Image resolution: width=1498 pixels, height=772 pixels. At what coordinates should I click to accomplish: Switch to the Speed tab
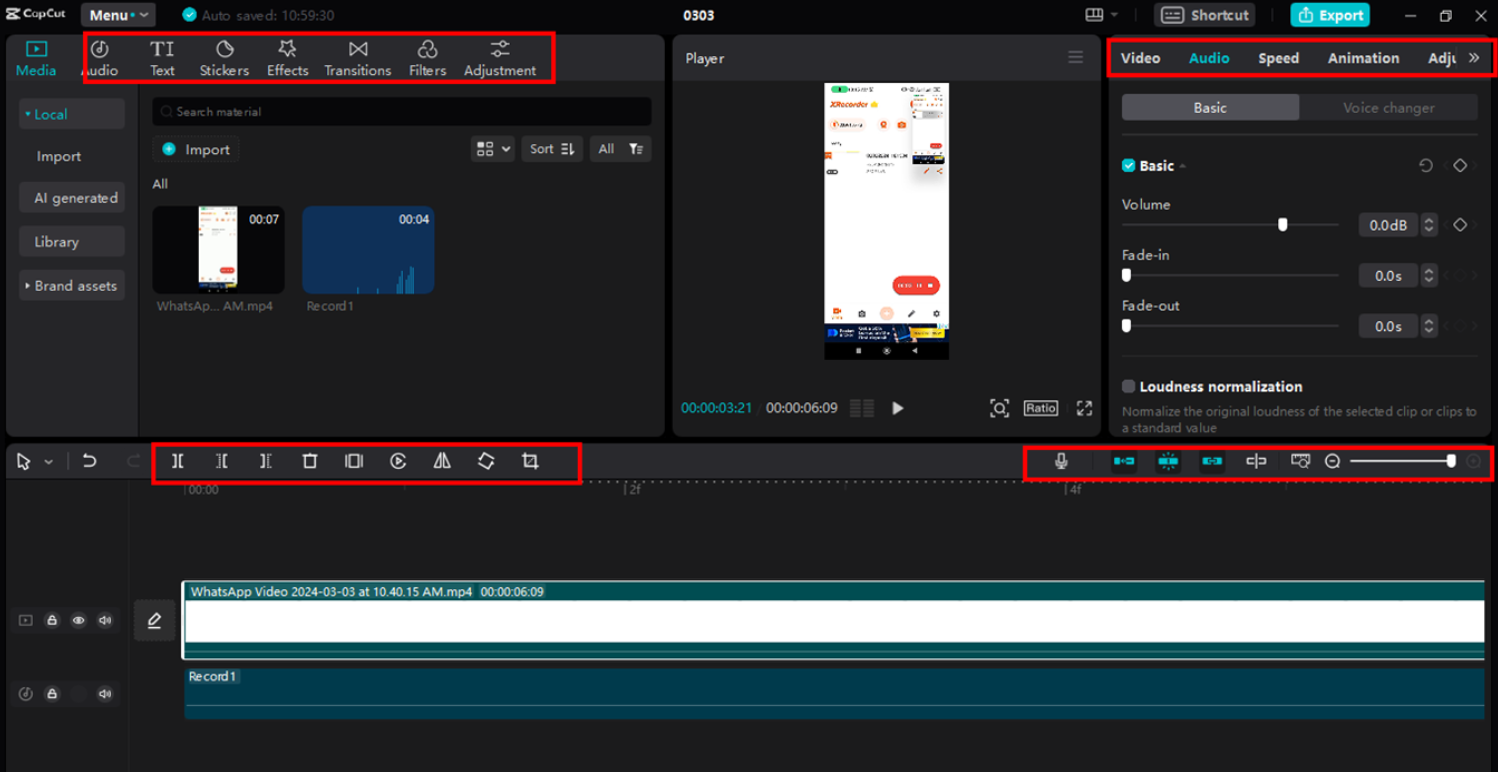point(1278,58)
